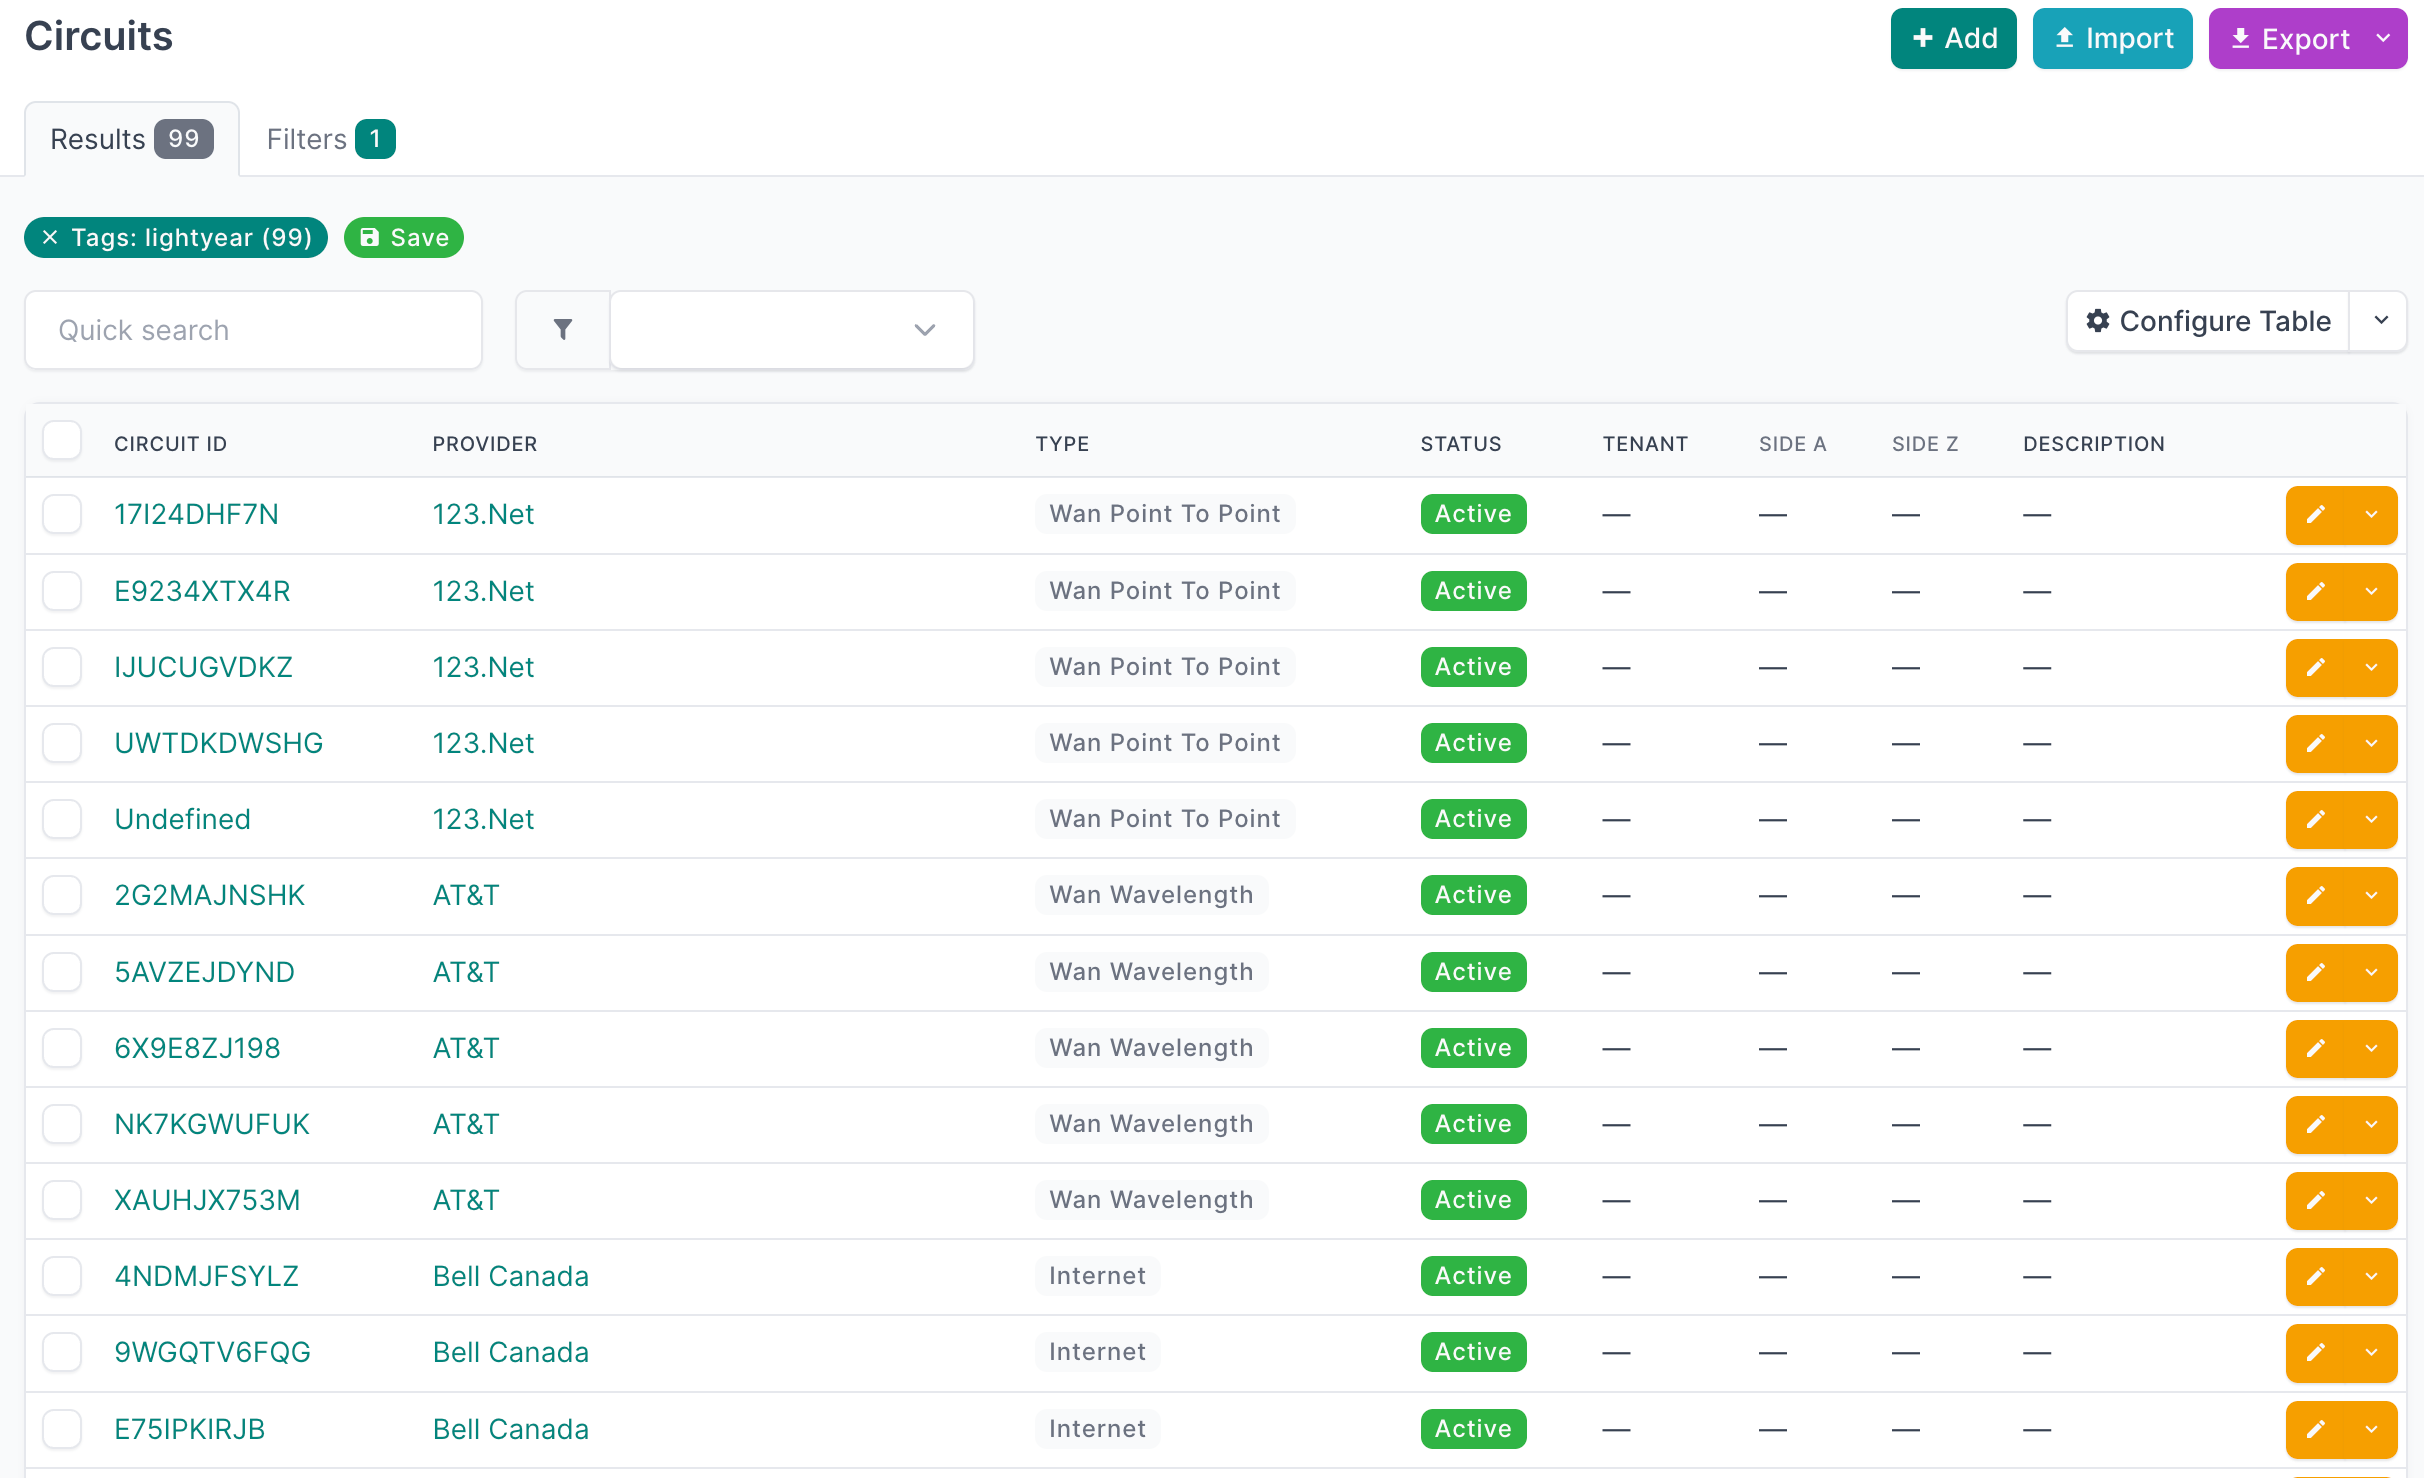Expand row actions chevron for UWTDKDWSHG
Image resolution: width=2424 pixels, height=1478 pixels.
pos(2371,743)
